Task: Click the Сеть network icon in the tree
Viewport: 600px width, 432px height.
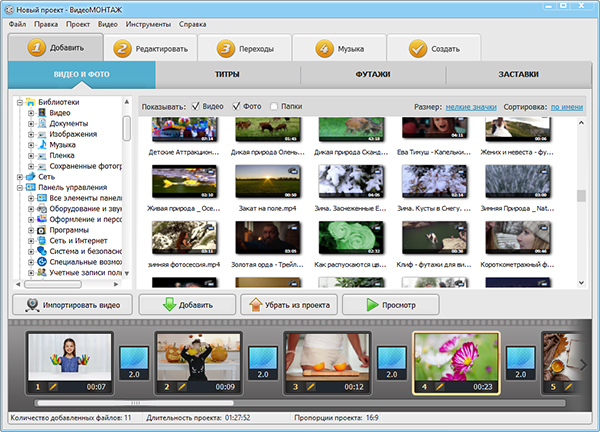Action: click(30, 177)
